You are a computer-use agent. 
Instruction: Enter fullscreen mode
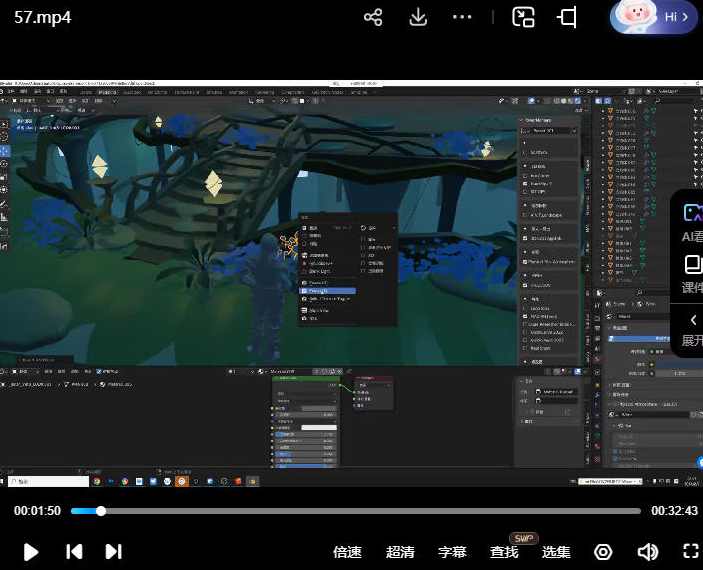pyautogui.click(x=690, y=552)
